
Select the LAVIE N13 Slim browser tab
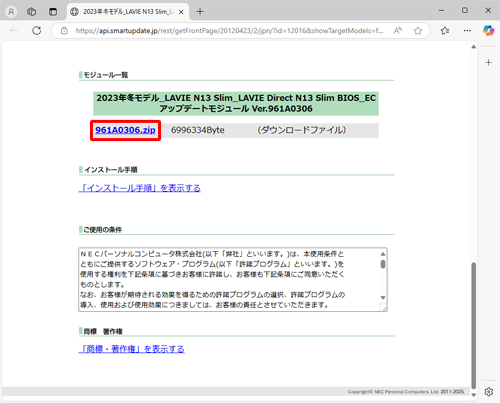click(x=128, y=12)
